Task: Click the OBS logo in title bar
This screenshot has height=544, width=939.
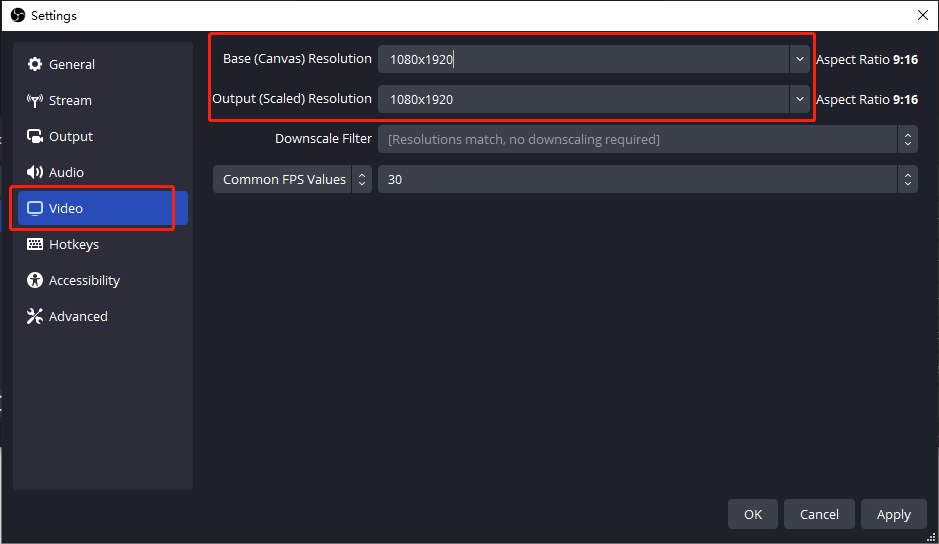Action: pyautogui.click(x=18, y=15)
